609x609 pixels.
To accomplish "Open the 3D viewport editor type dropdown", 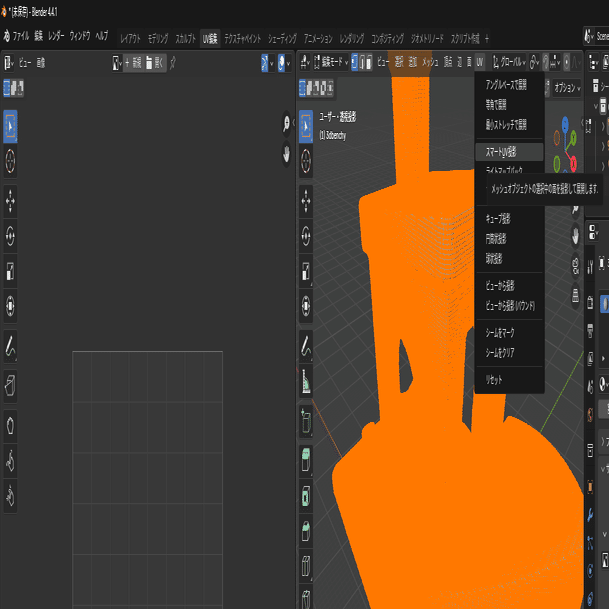I will (305, 62).
